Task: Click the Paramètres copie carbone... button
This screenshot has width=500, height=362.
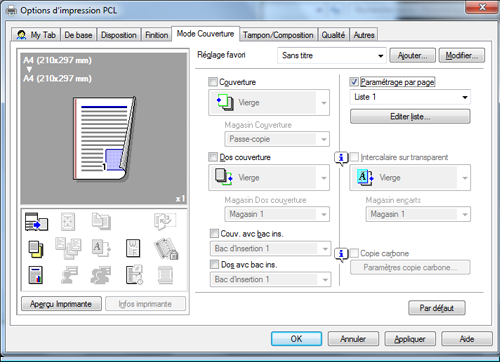Action: [x=410, y=268]
